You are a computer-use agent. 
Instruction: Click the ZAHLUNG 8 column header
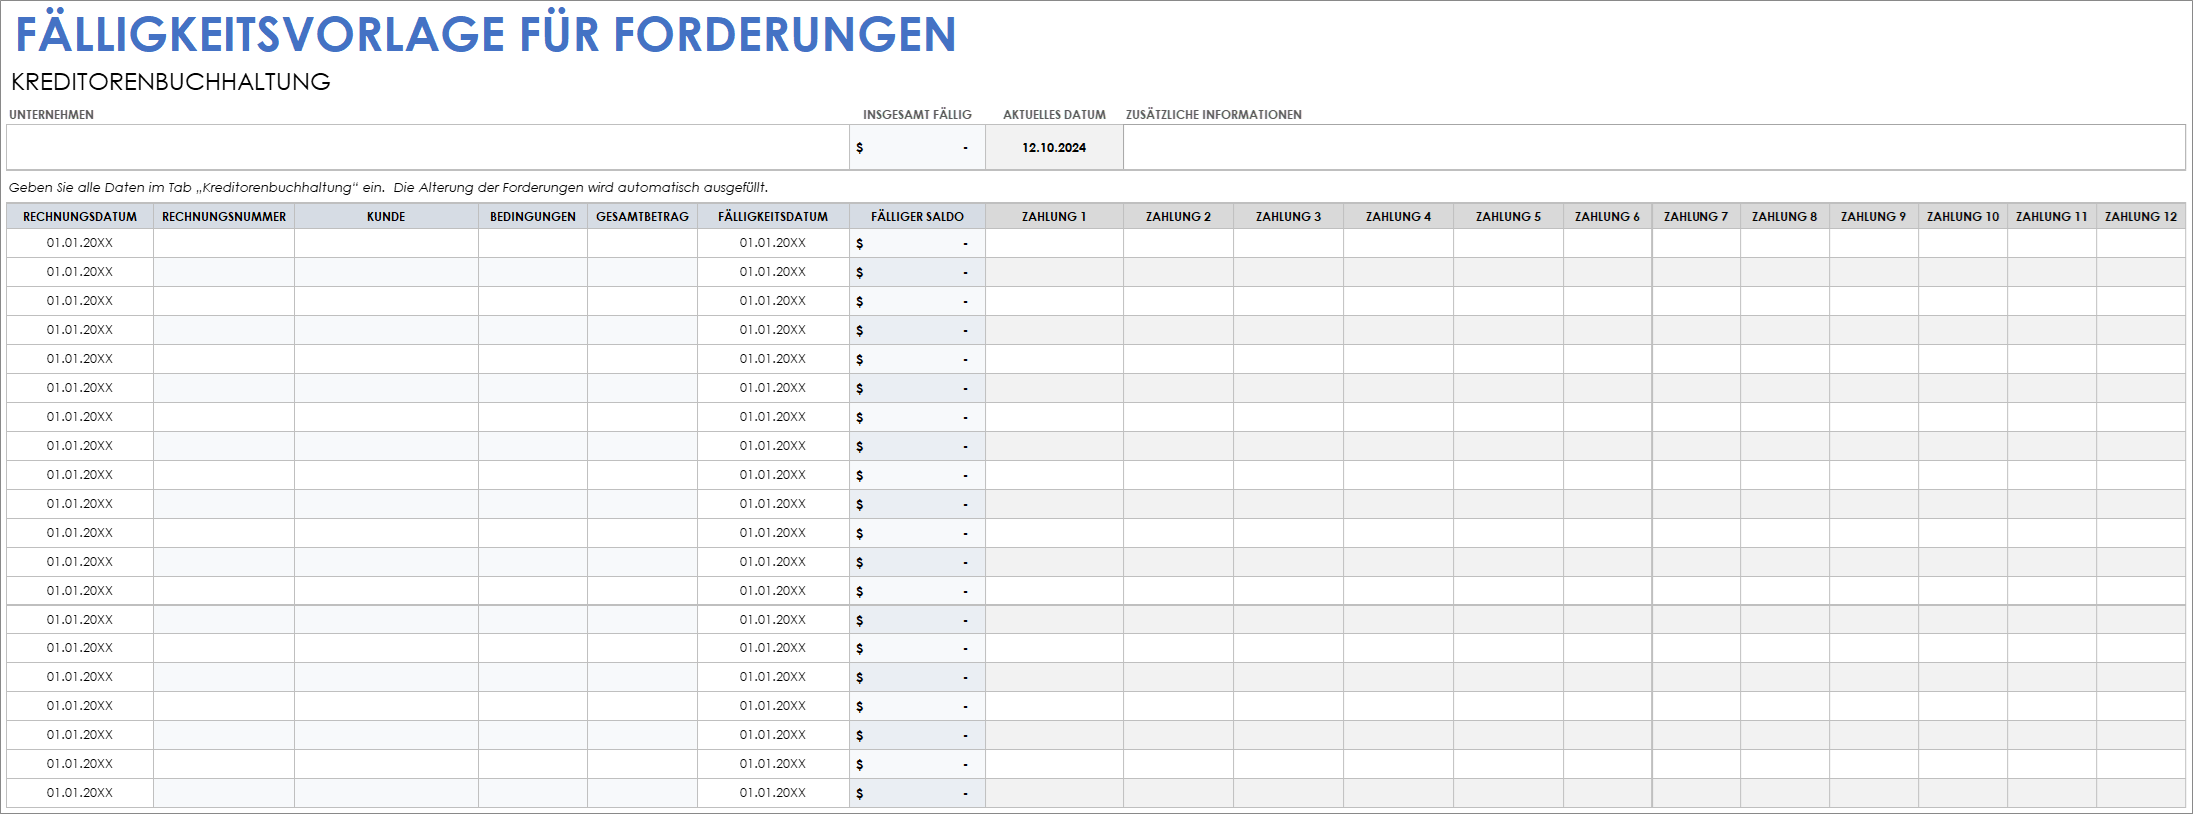pyautogui.click(x=1785, y=216)
